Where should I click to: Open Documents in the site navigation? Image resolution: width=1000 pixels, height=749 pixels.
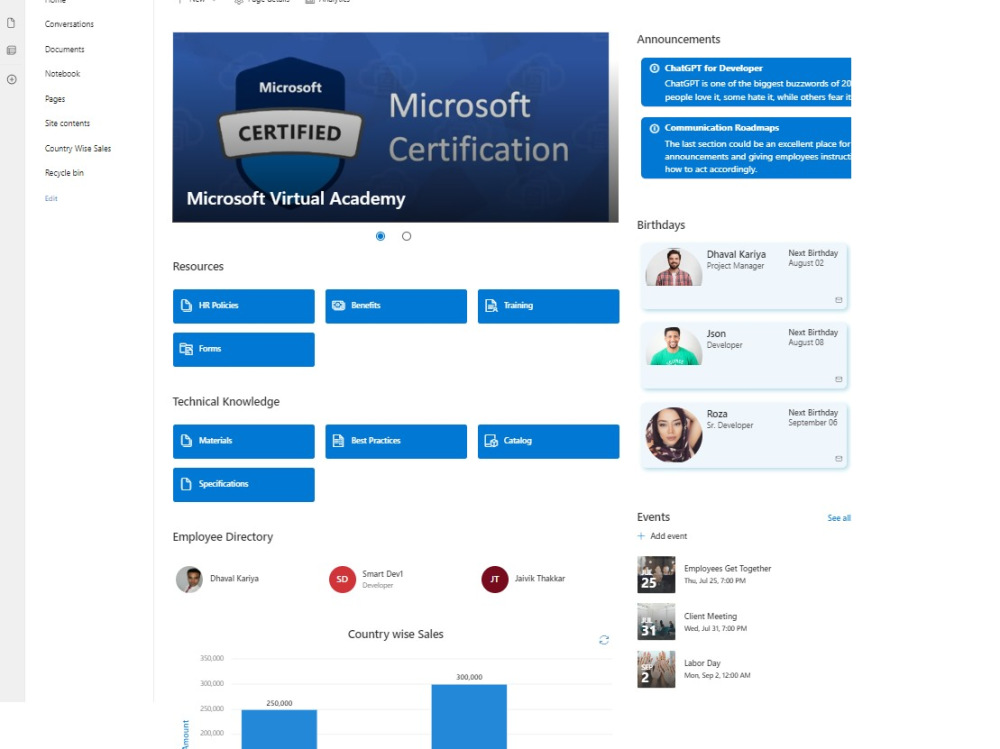64,49
